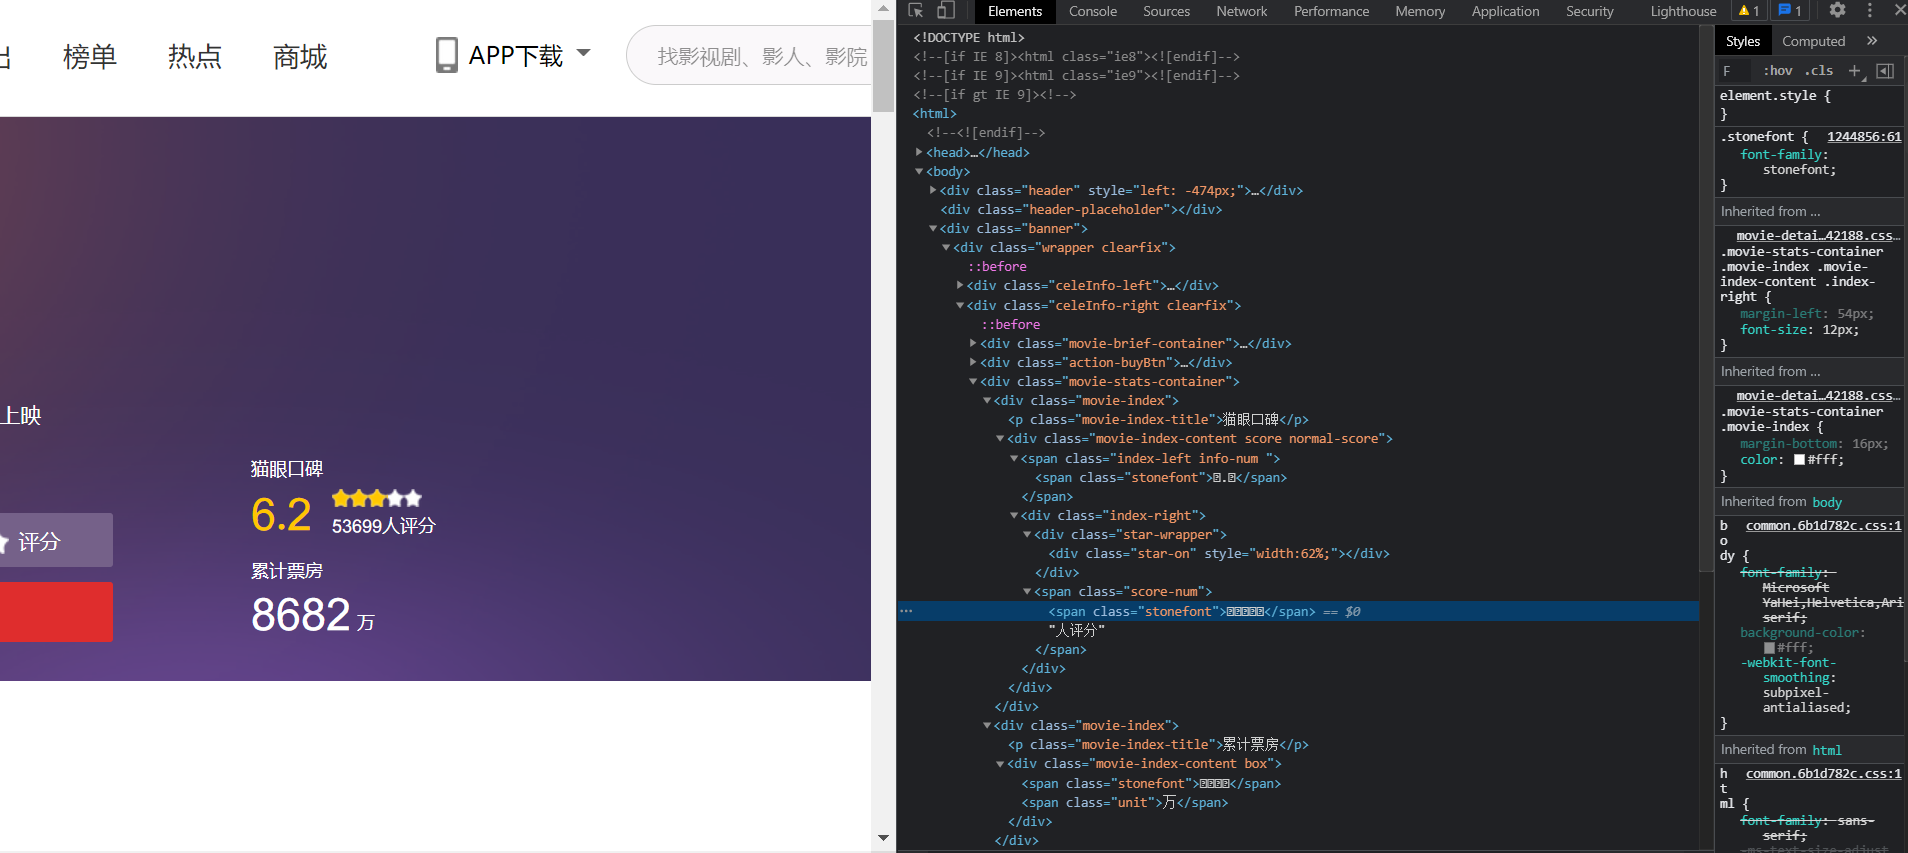The height and width of the screenshot is (853, 1908).
Task: Collapse the star-wrapper div node
Action: tap(1027, 534)
